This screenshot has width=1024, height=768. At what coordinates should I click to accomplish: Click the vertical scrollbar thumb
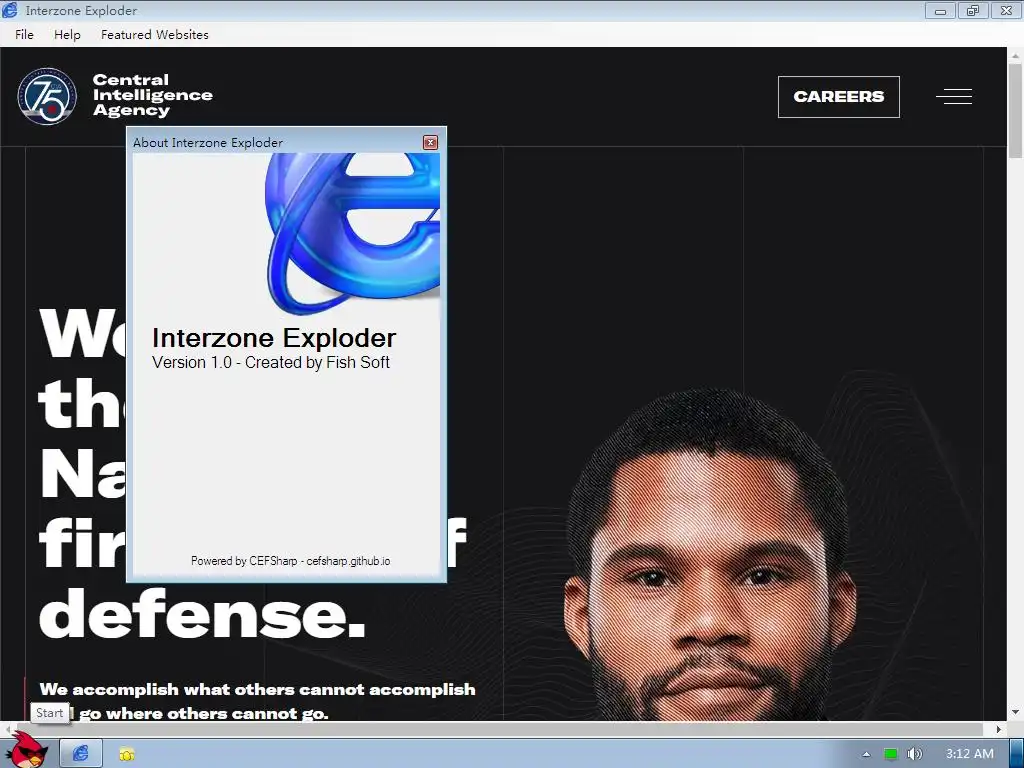[x=1016, y=111]
